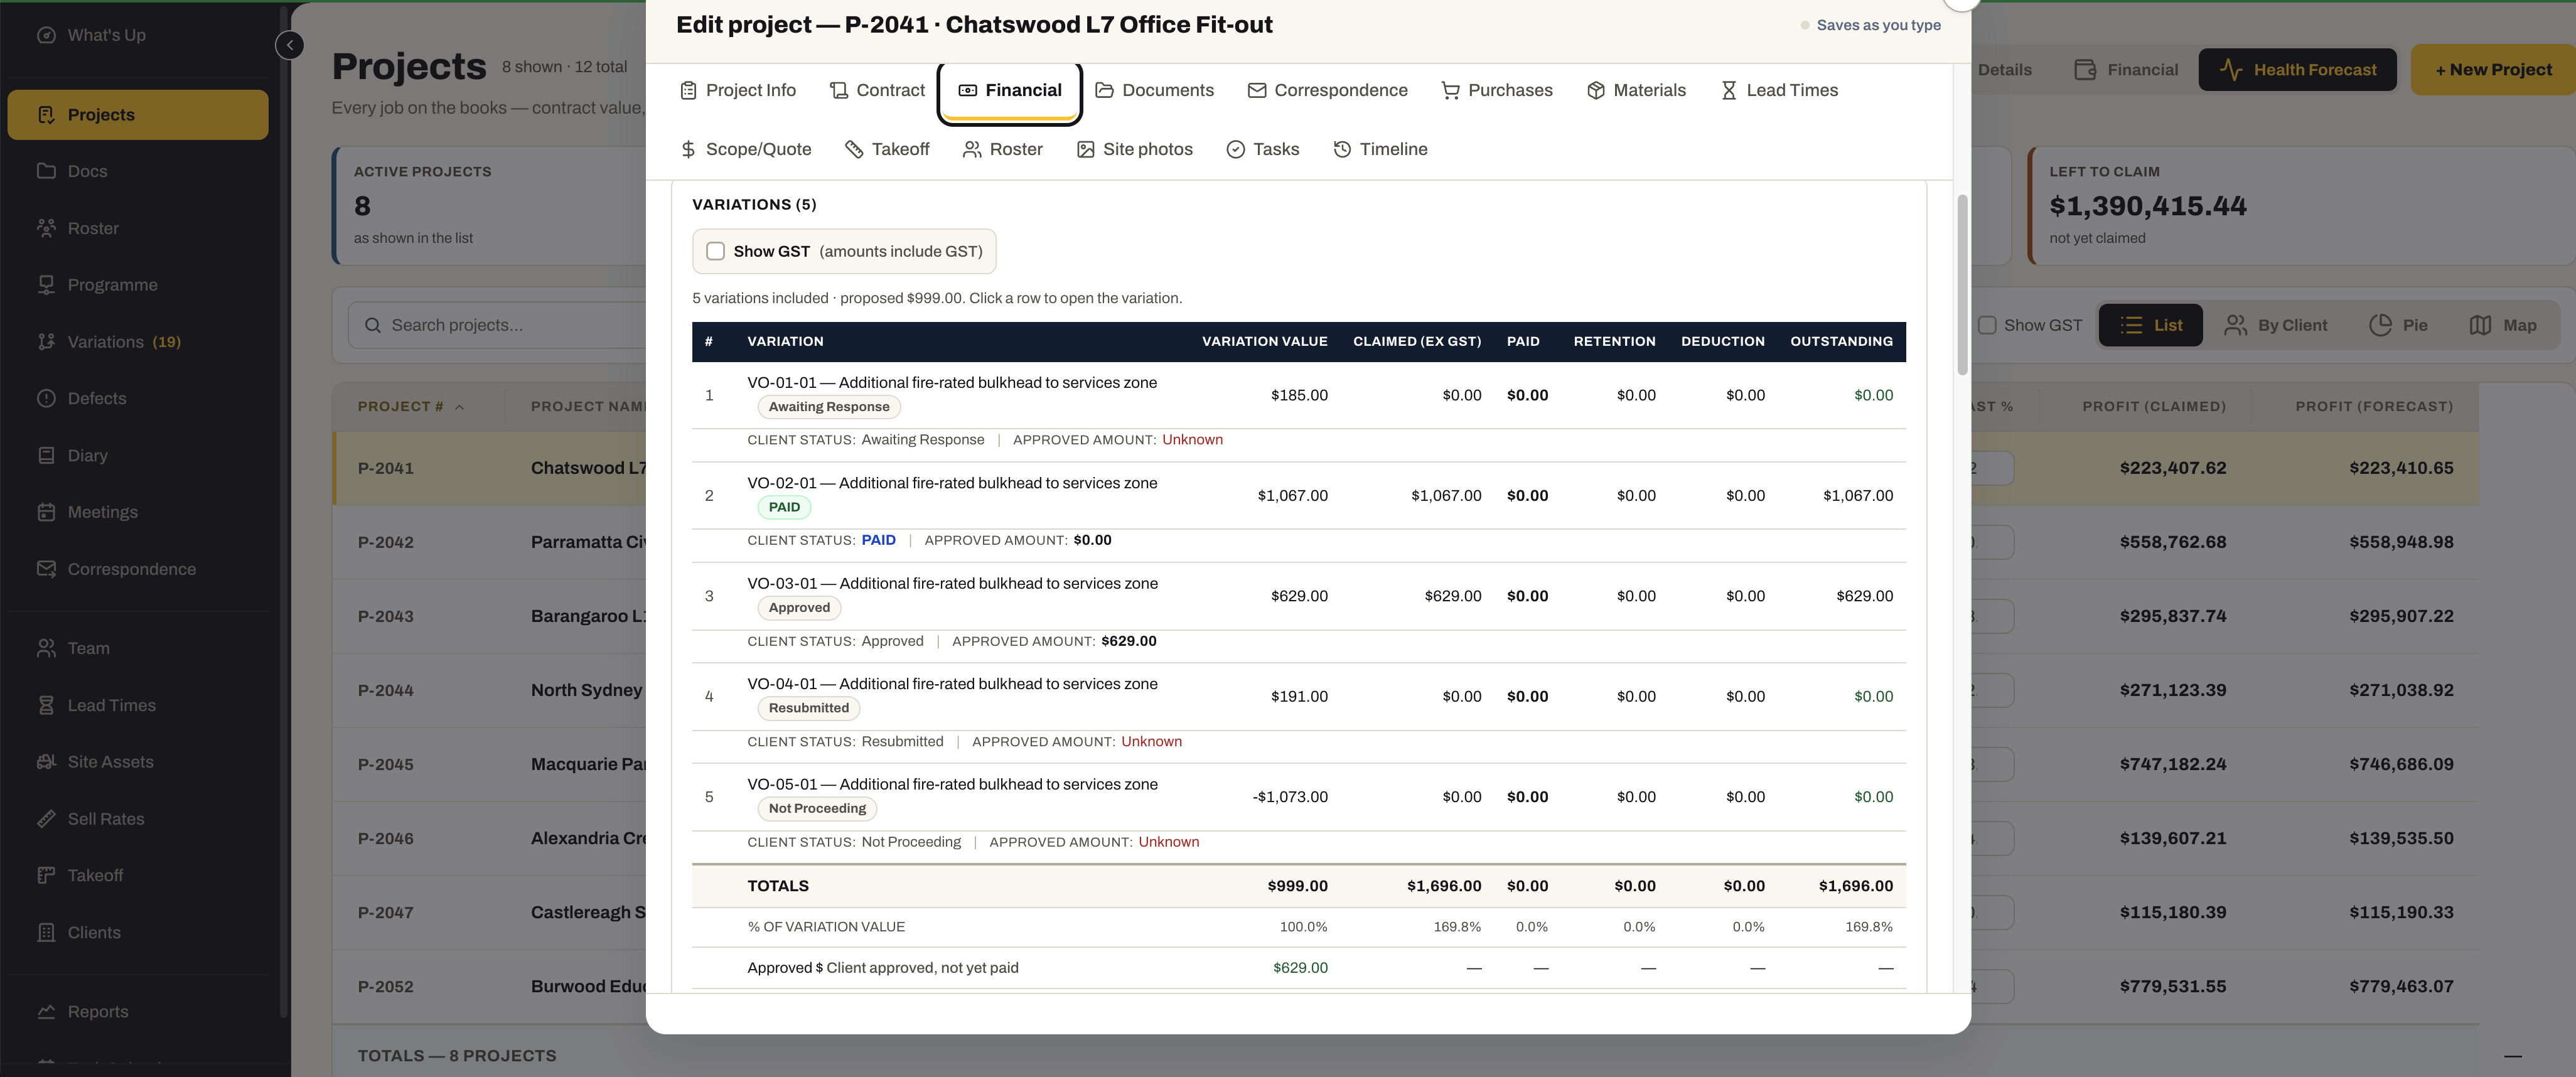Screen dimensions: 2576x1077
Task: Click the sidebar Correspondence envelope icon
Action: (x=46, y=569)
